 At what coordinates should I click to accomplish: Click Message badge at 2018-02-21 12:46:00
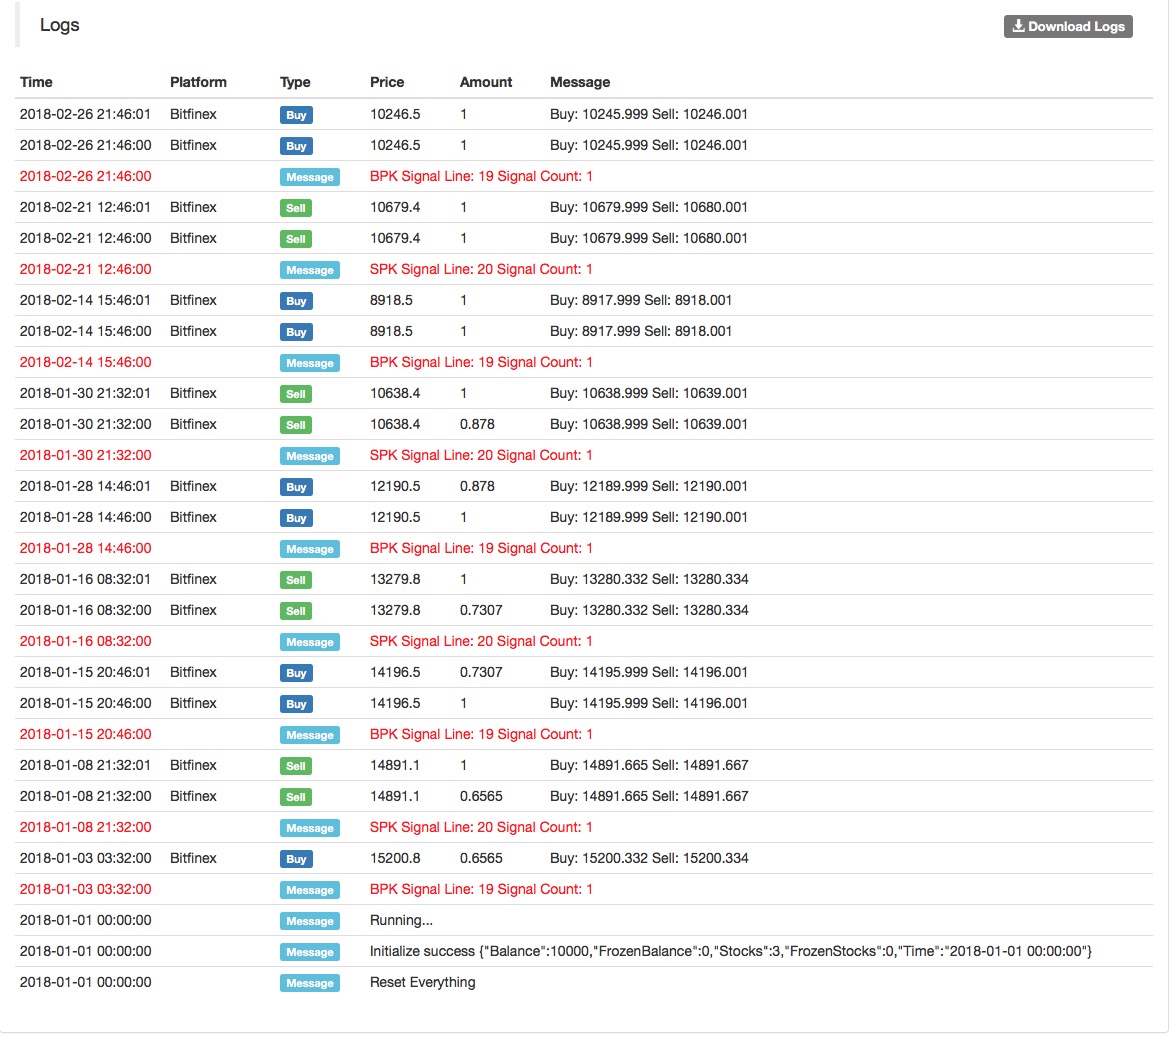click(310, 270)
